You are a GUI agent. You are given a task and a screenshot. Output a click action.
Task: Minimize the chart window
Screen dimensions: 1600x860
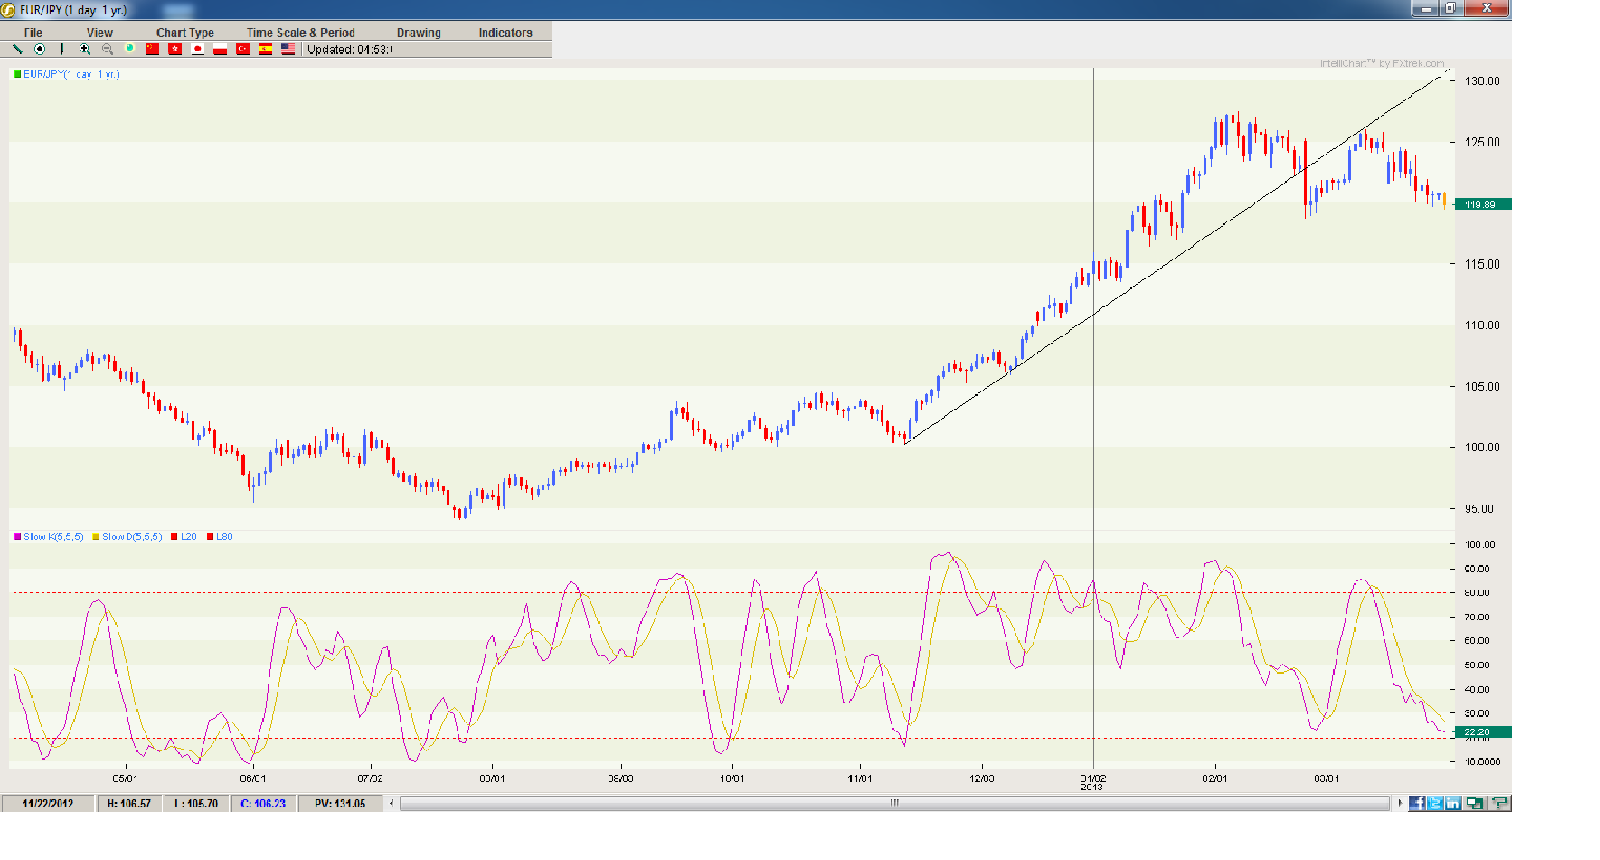tap(1425, 8)
